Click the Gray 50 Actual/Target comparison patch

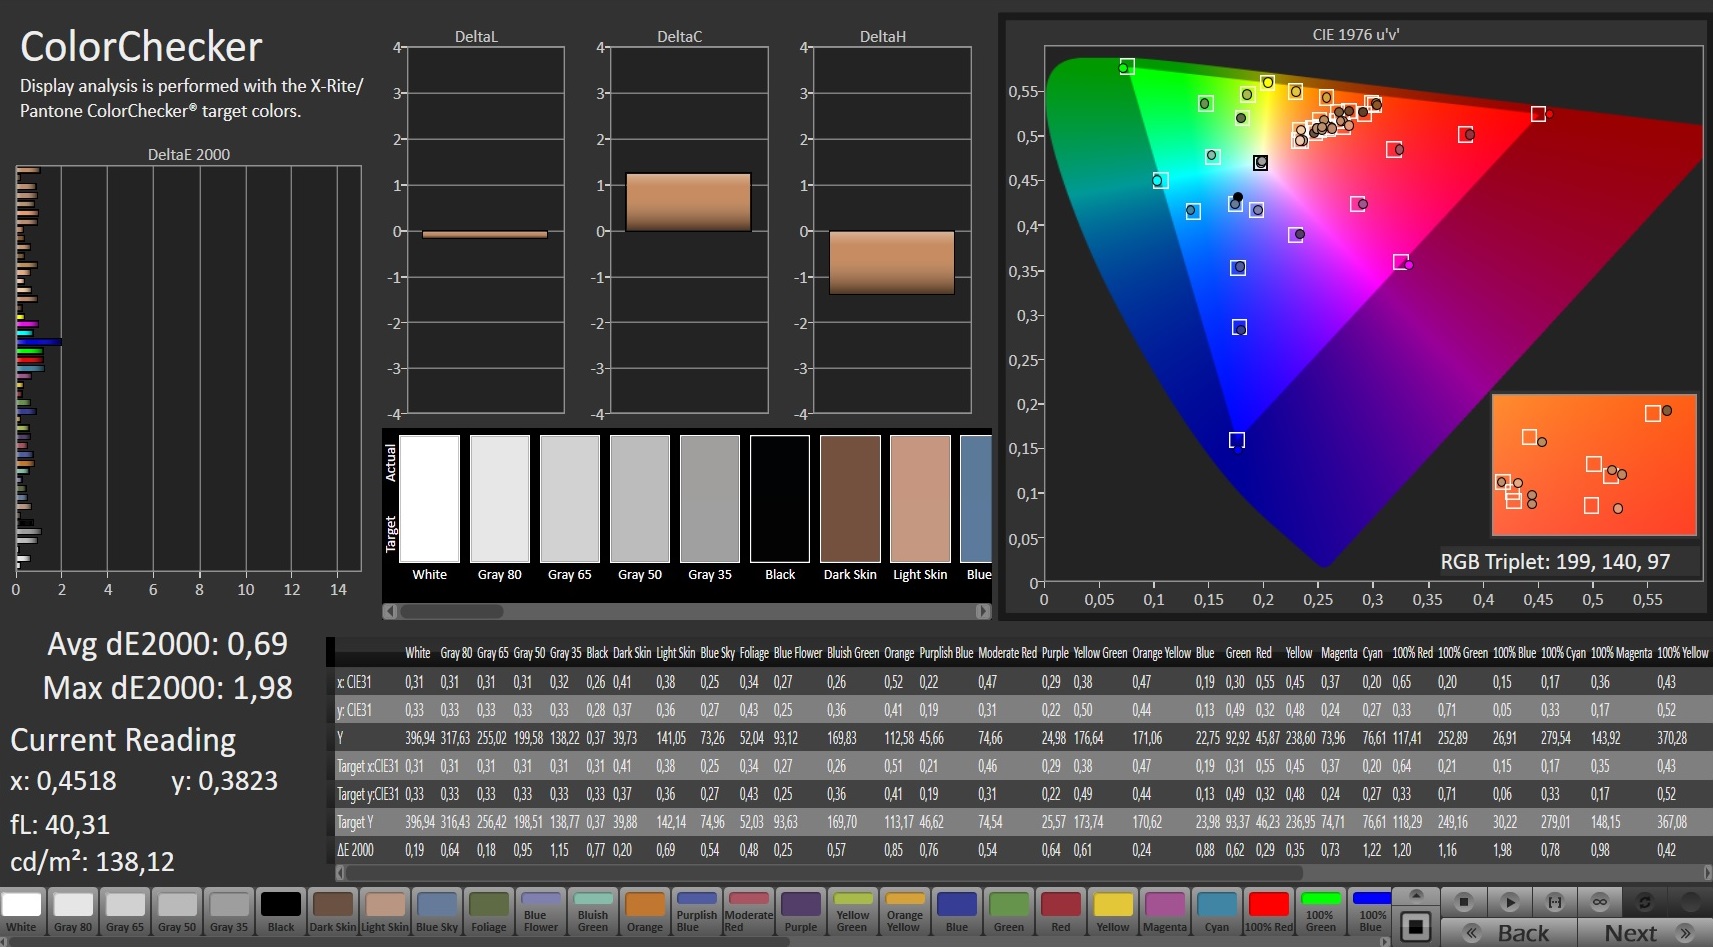(x=640, y=498)
